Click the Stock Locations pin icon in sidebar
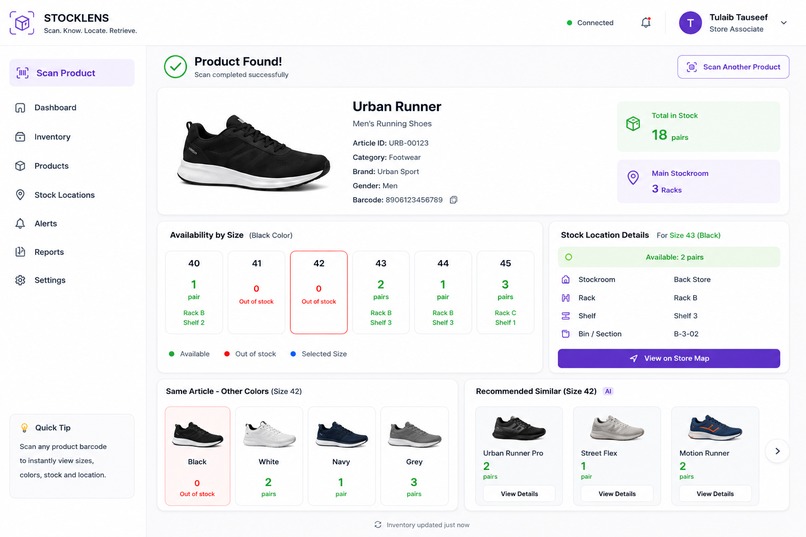Viewport: 806px width, 537px height. (x=20, y=195)
